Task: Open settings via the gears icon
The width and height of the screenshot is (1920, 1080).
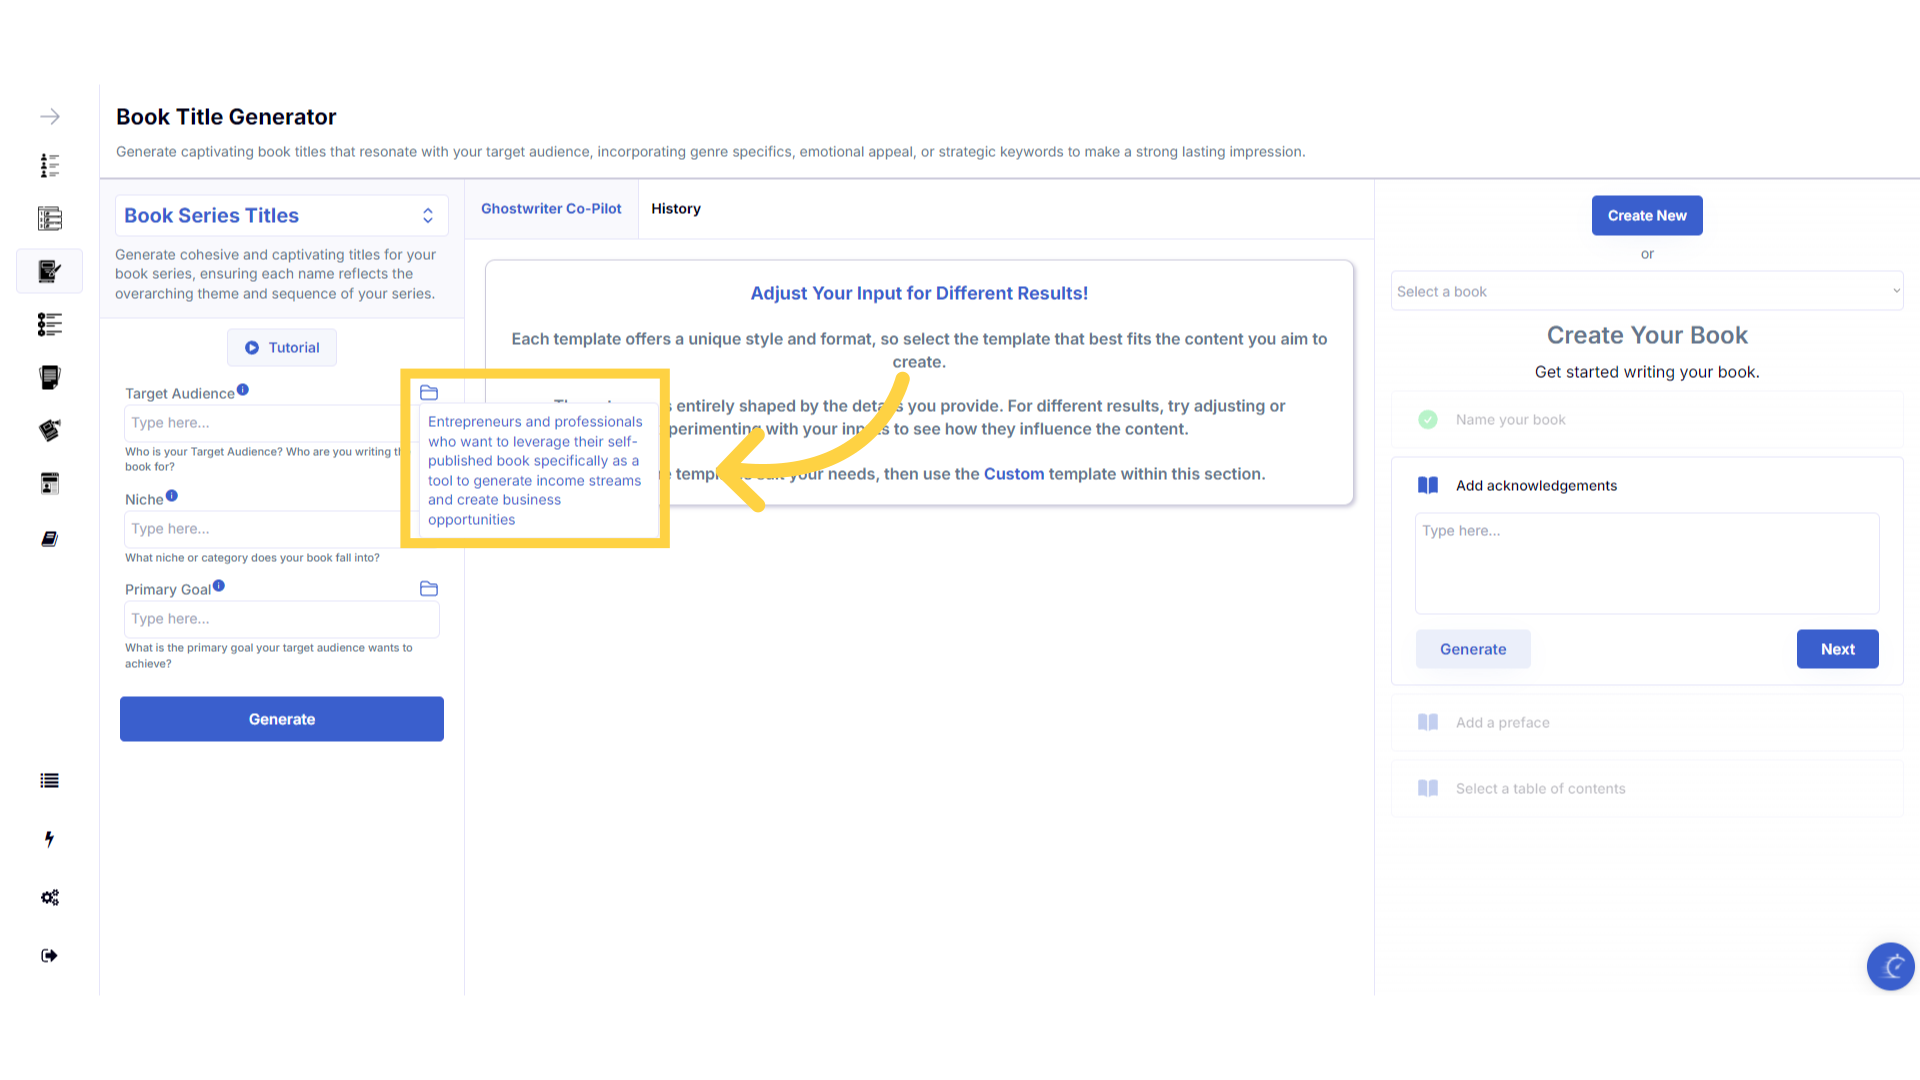Action: 49,897
